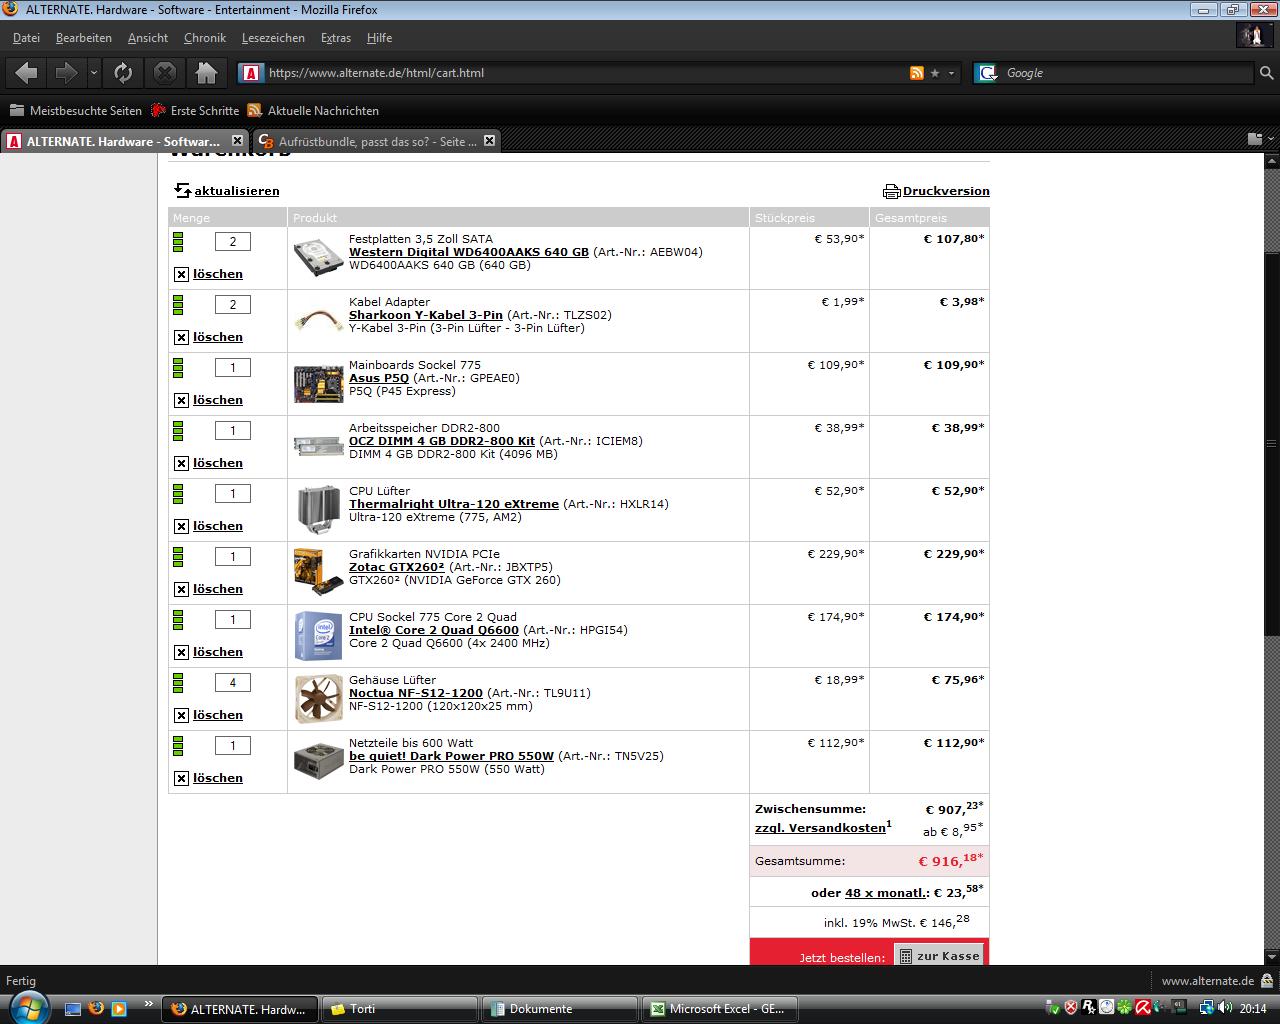Open the Lesezeichen menu
Image resolution: width=1280 pixels, height=1024 pixels.
click(273, 38)
